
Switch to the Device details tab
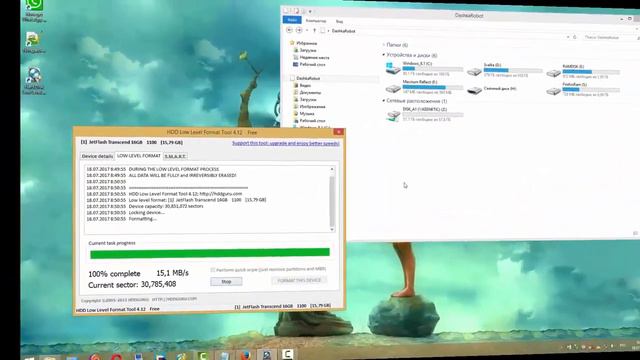[97, 156]
